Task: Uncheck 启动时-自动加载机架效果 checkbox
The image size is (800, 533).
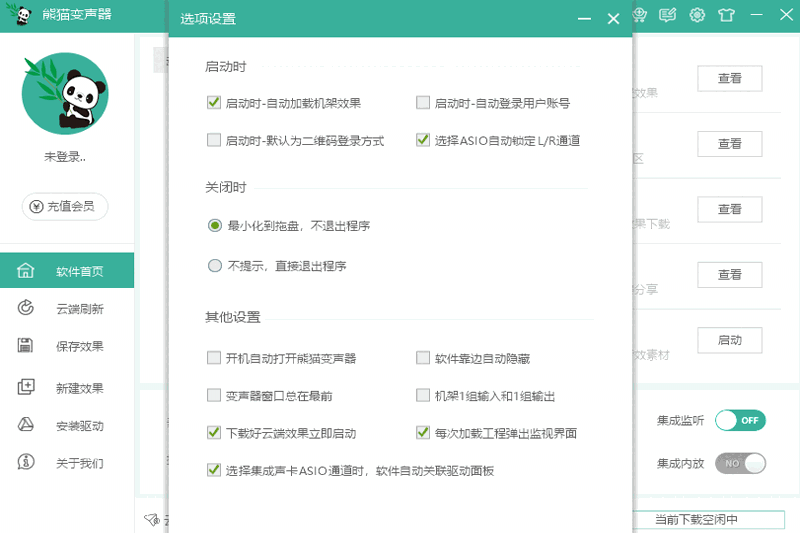Action: coord(213,103)
